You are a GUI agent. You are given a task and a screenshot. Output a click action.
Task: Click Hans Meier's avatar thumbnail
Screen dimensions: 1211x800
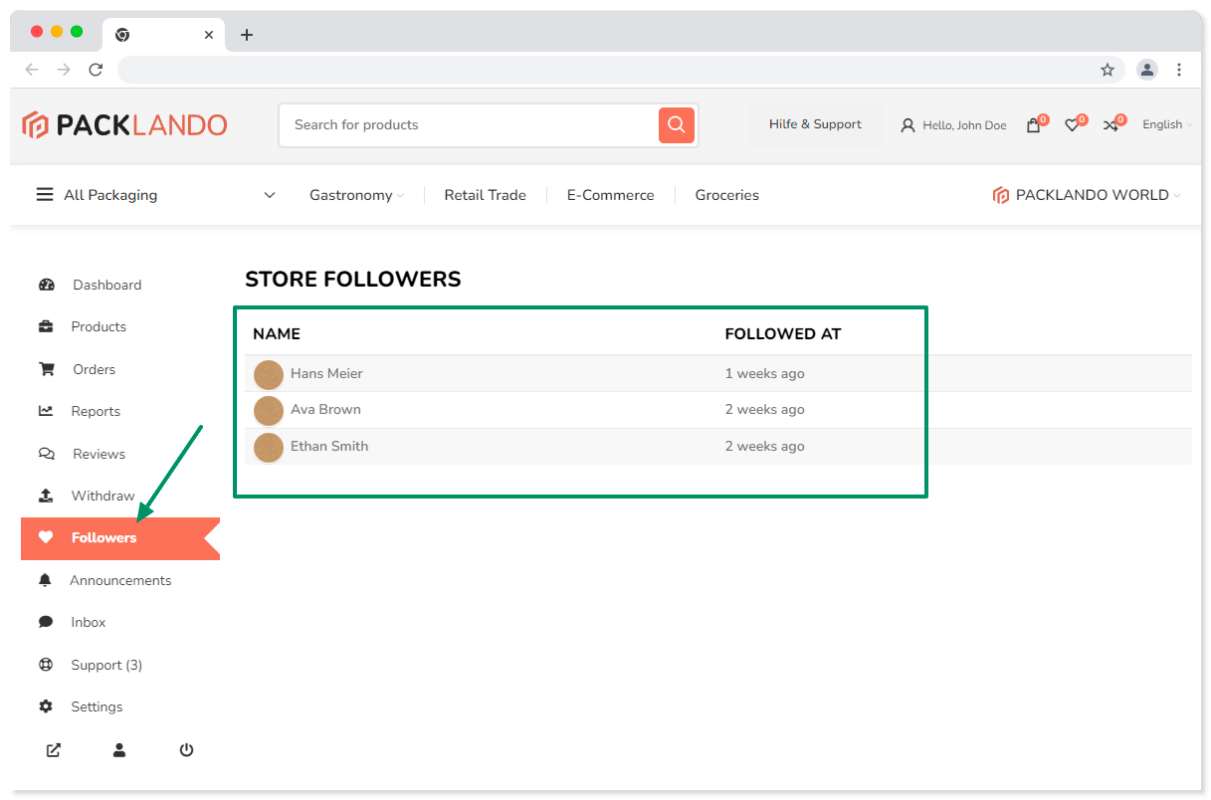coord(268,374)
